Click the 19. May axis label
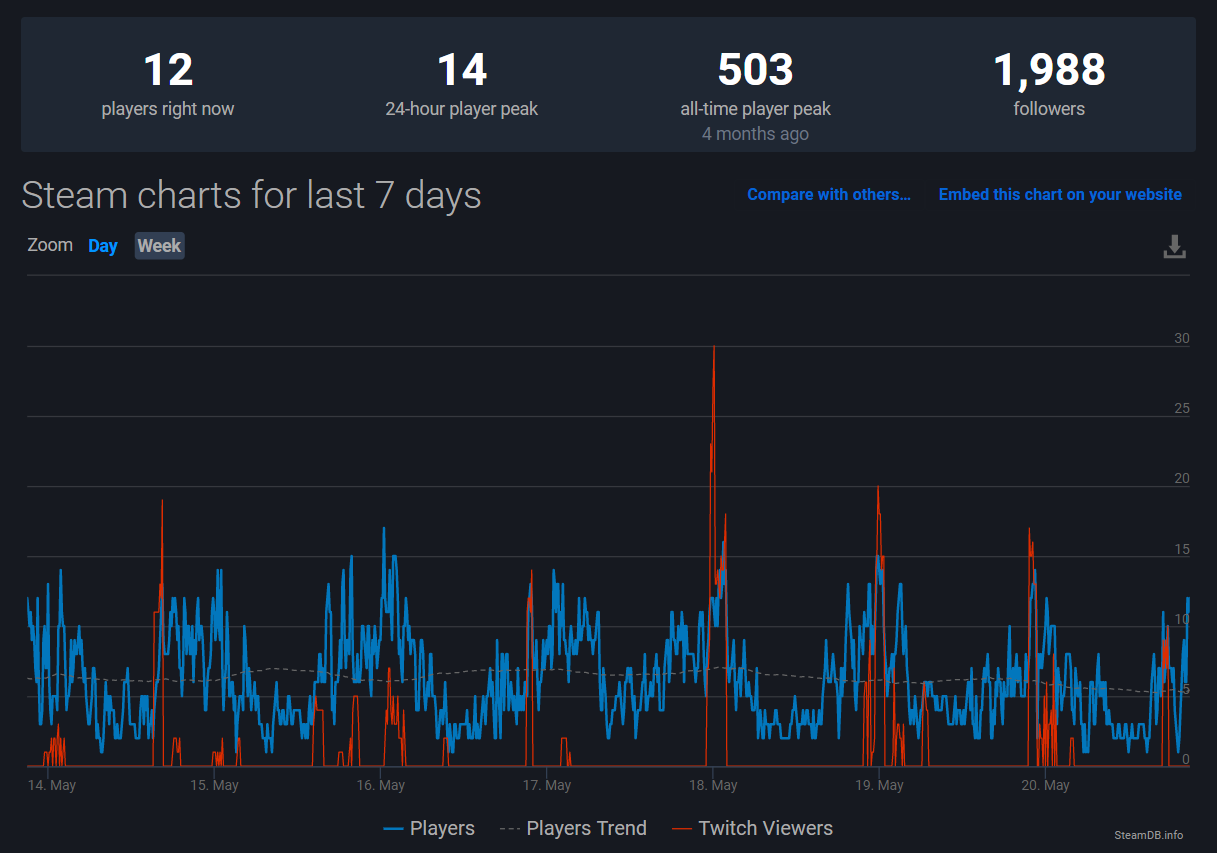The height and width of the screenshot is (853, 1217). tap(879, 785)
